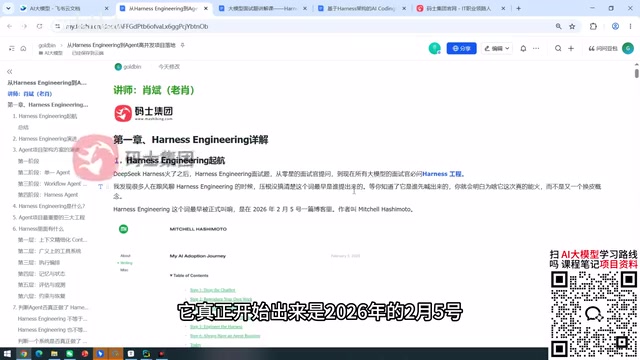
Task: Click the vertical page scrollbar thumb
Action: (x=636, y=73)
